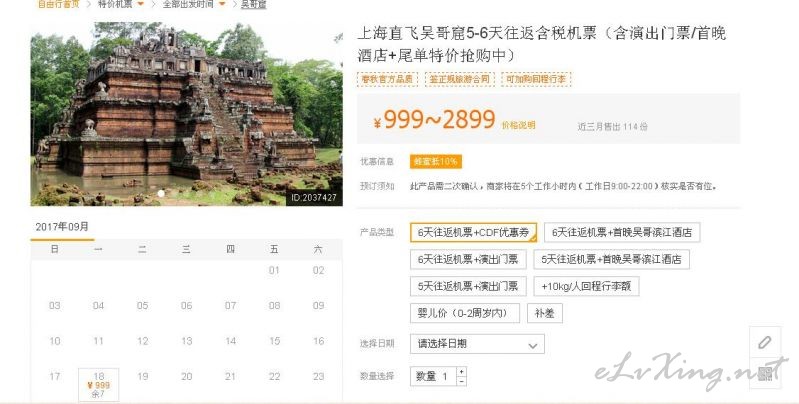Select 6天往返机票+CDF优惠券 product type
The width and height of the screenshot is (799, 404).
[473, 232]
